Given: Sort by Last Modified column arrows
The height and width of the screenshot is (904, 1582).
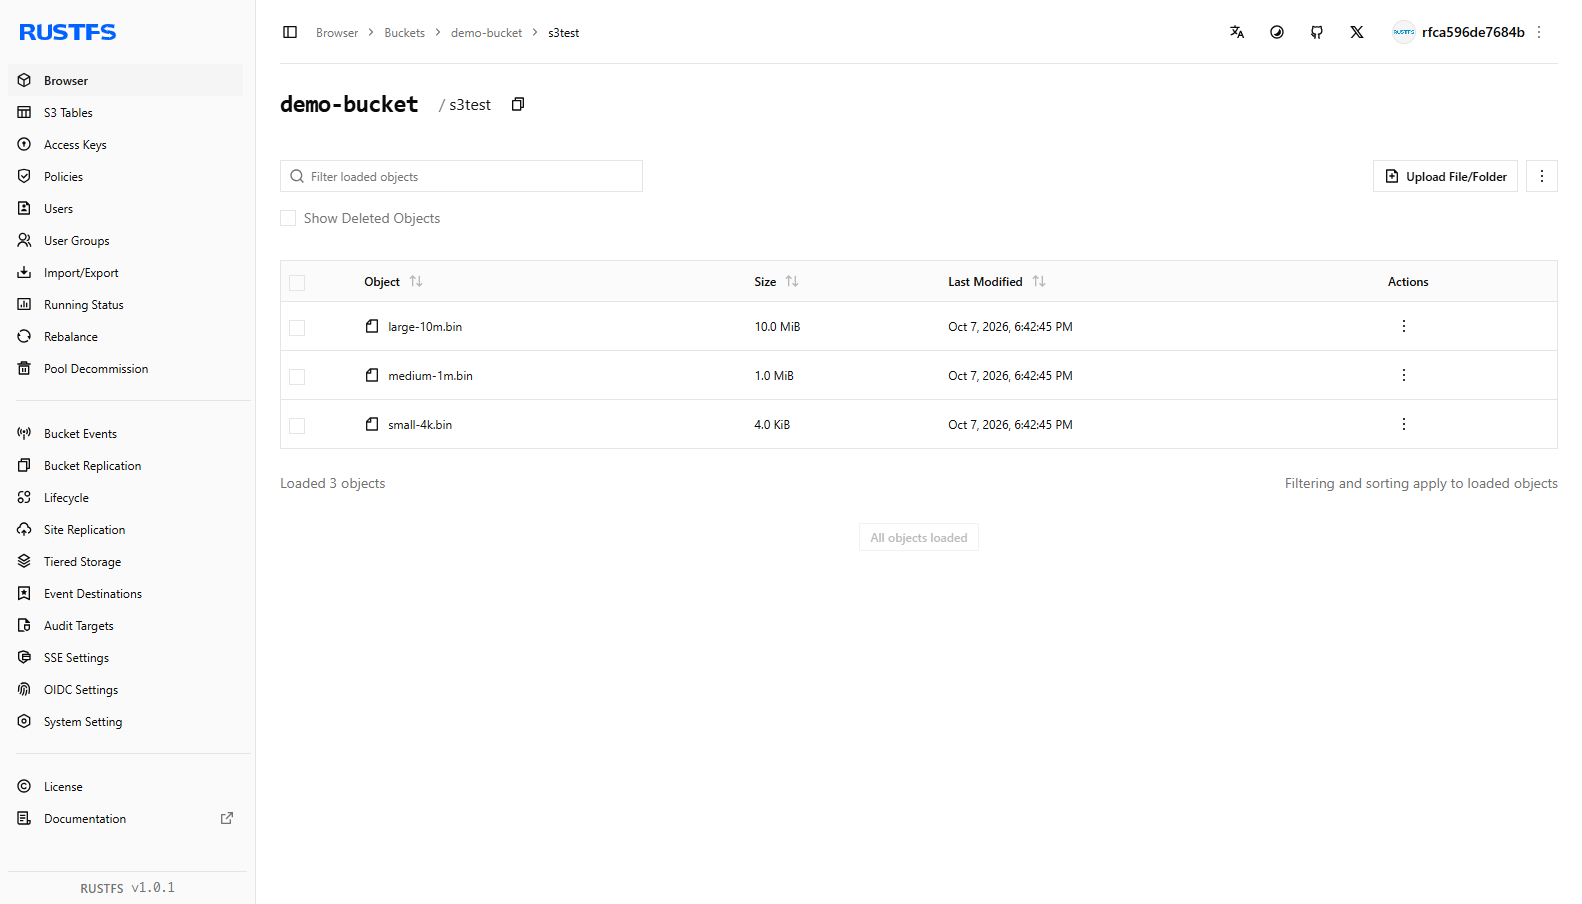Looking at the screenshot, I should pyautogui.click(x=1039, y=282).
